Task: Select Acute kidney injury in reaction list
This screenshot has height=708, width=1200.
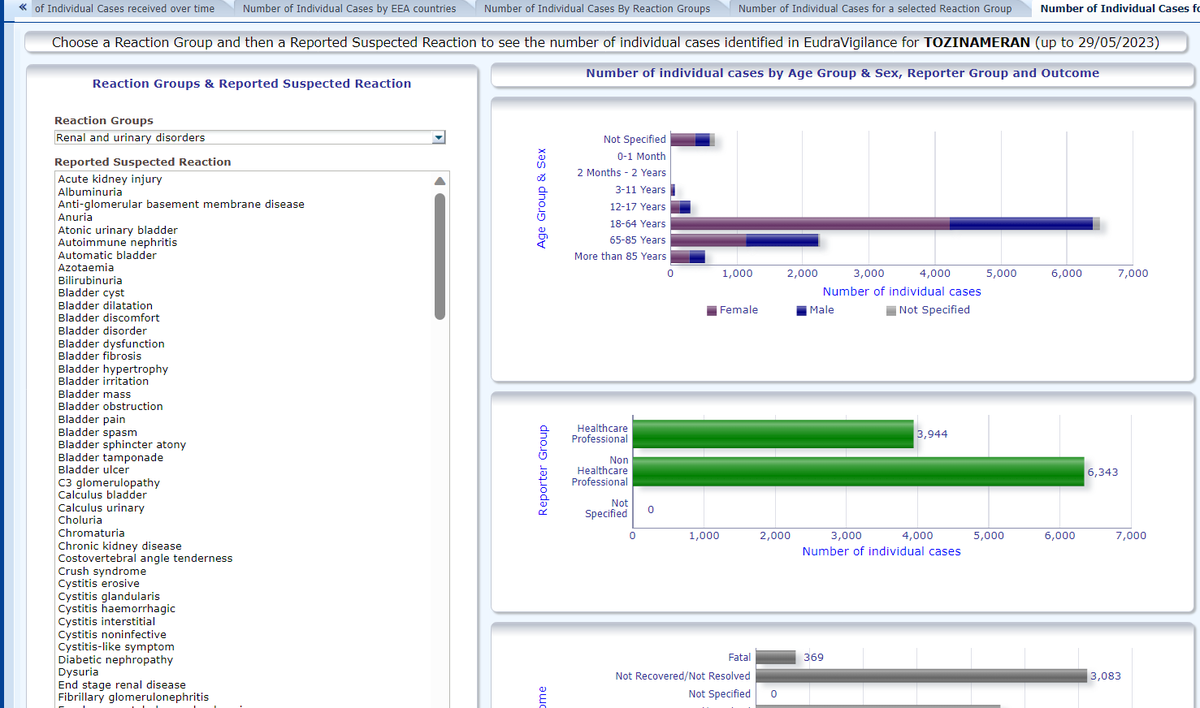Action: pyautogui.click(x=110, y=179)
